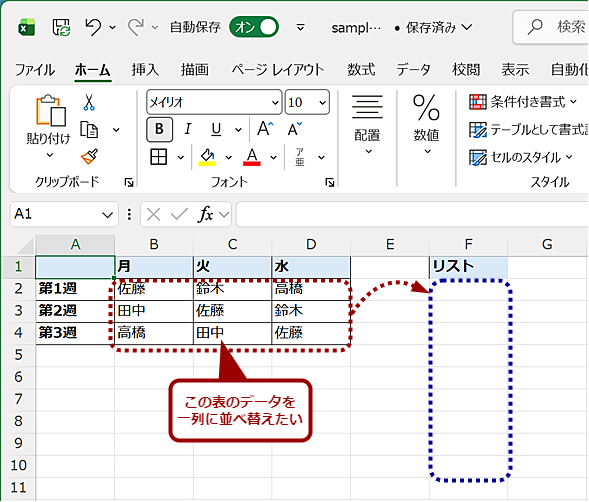Toggle Bold formatting button
Screen dimensions: 589x502
[160, 129]
